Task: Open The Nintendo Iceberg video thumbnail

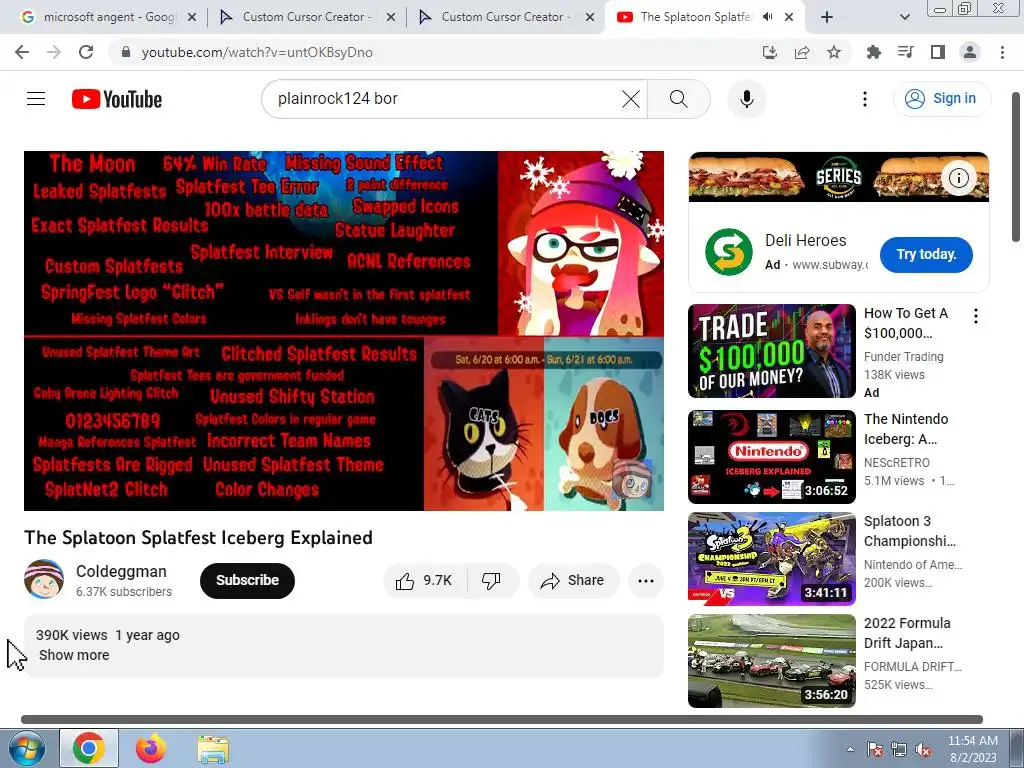Action: [771, 456]
